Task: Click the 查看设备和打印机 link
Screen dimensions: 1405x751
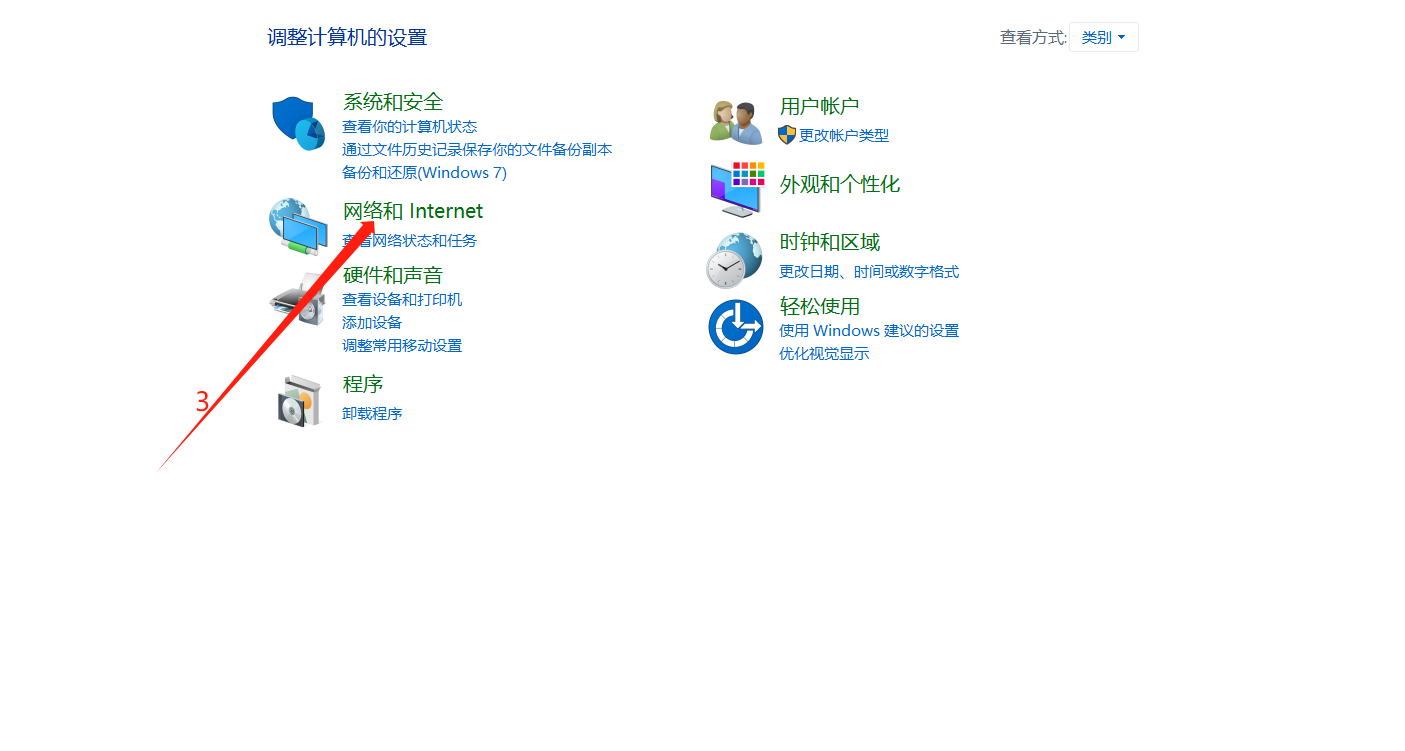Action: [x=402, y=300]
